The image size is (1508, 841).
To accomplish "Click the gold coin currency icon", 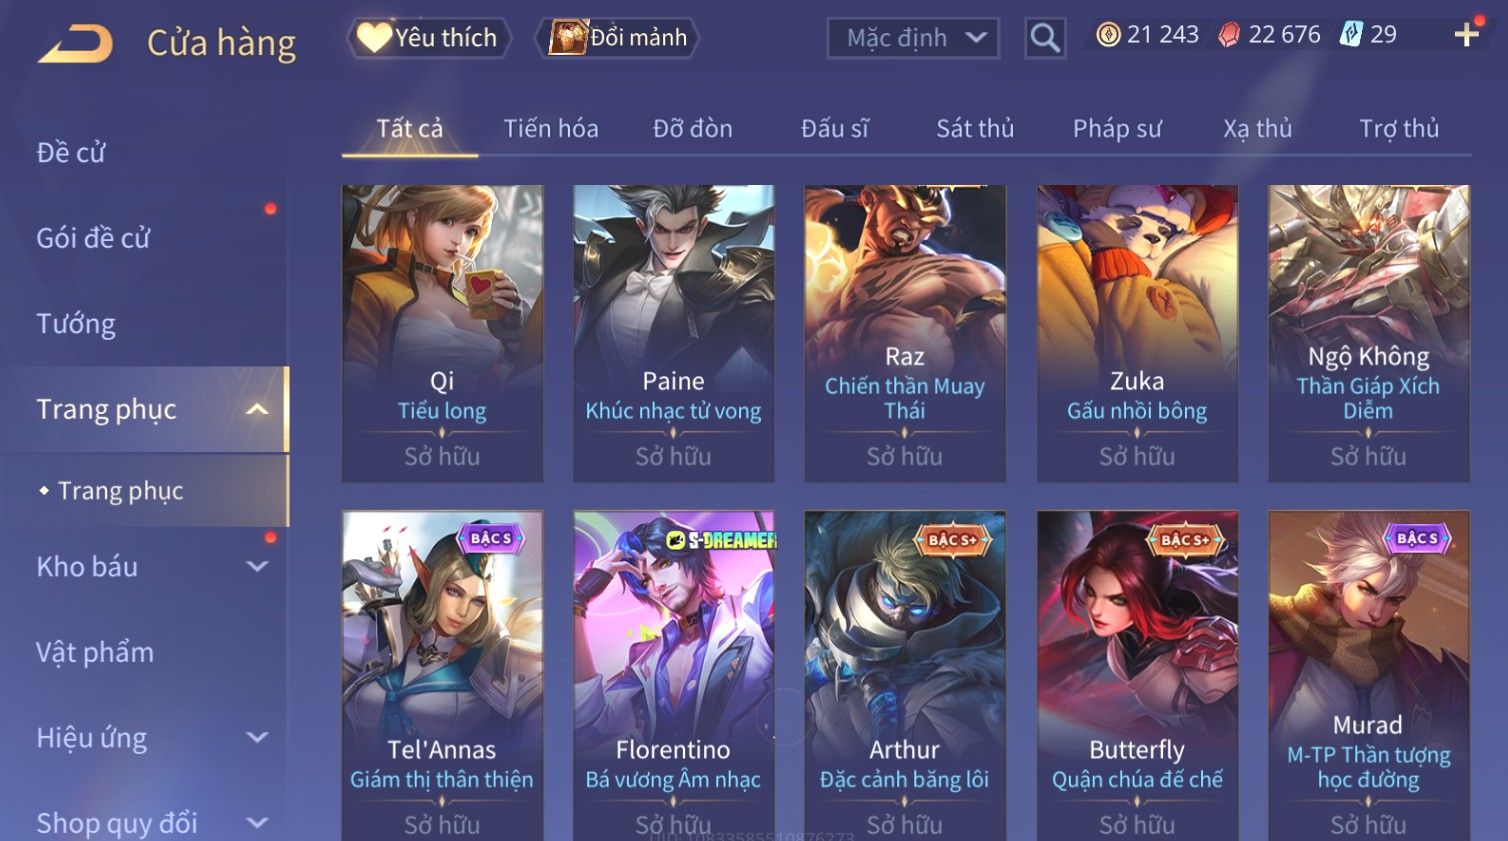I will [x=1108, y=35].
